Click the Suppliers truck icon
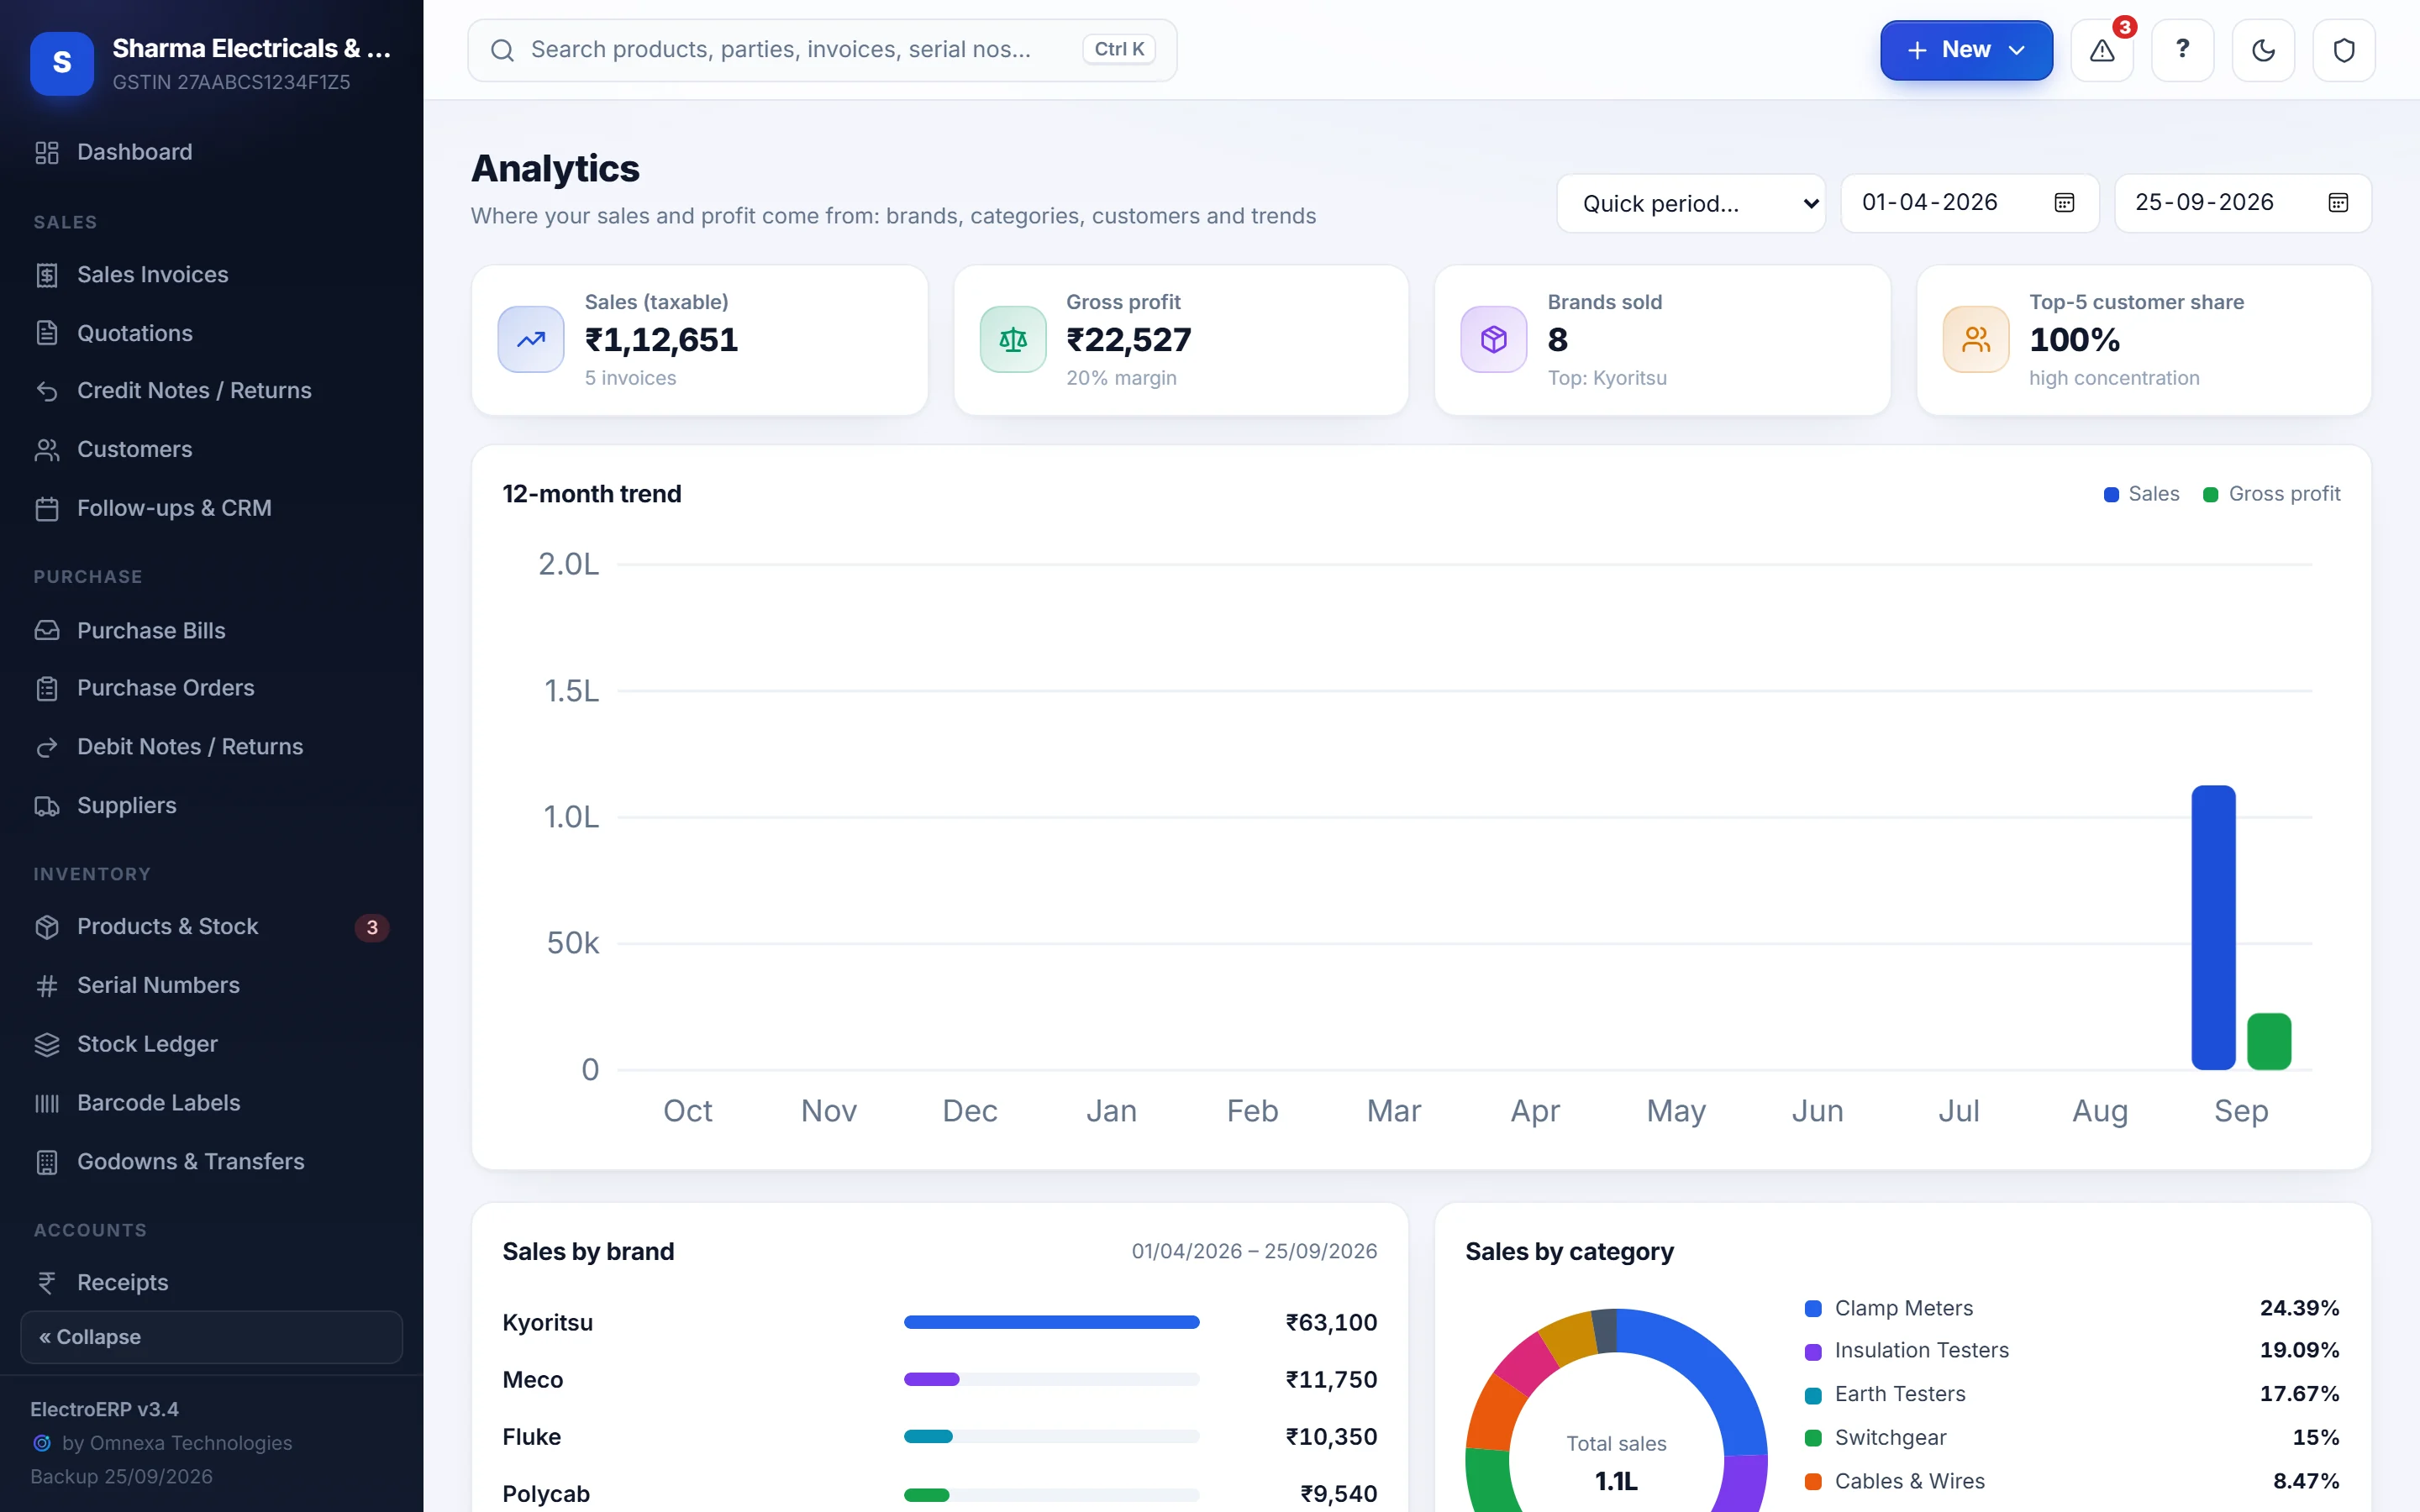The width and height of the screenshot is (2420, 1512). pos(47,806)
